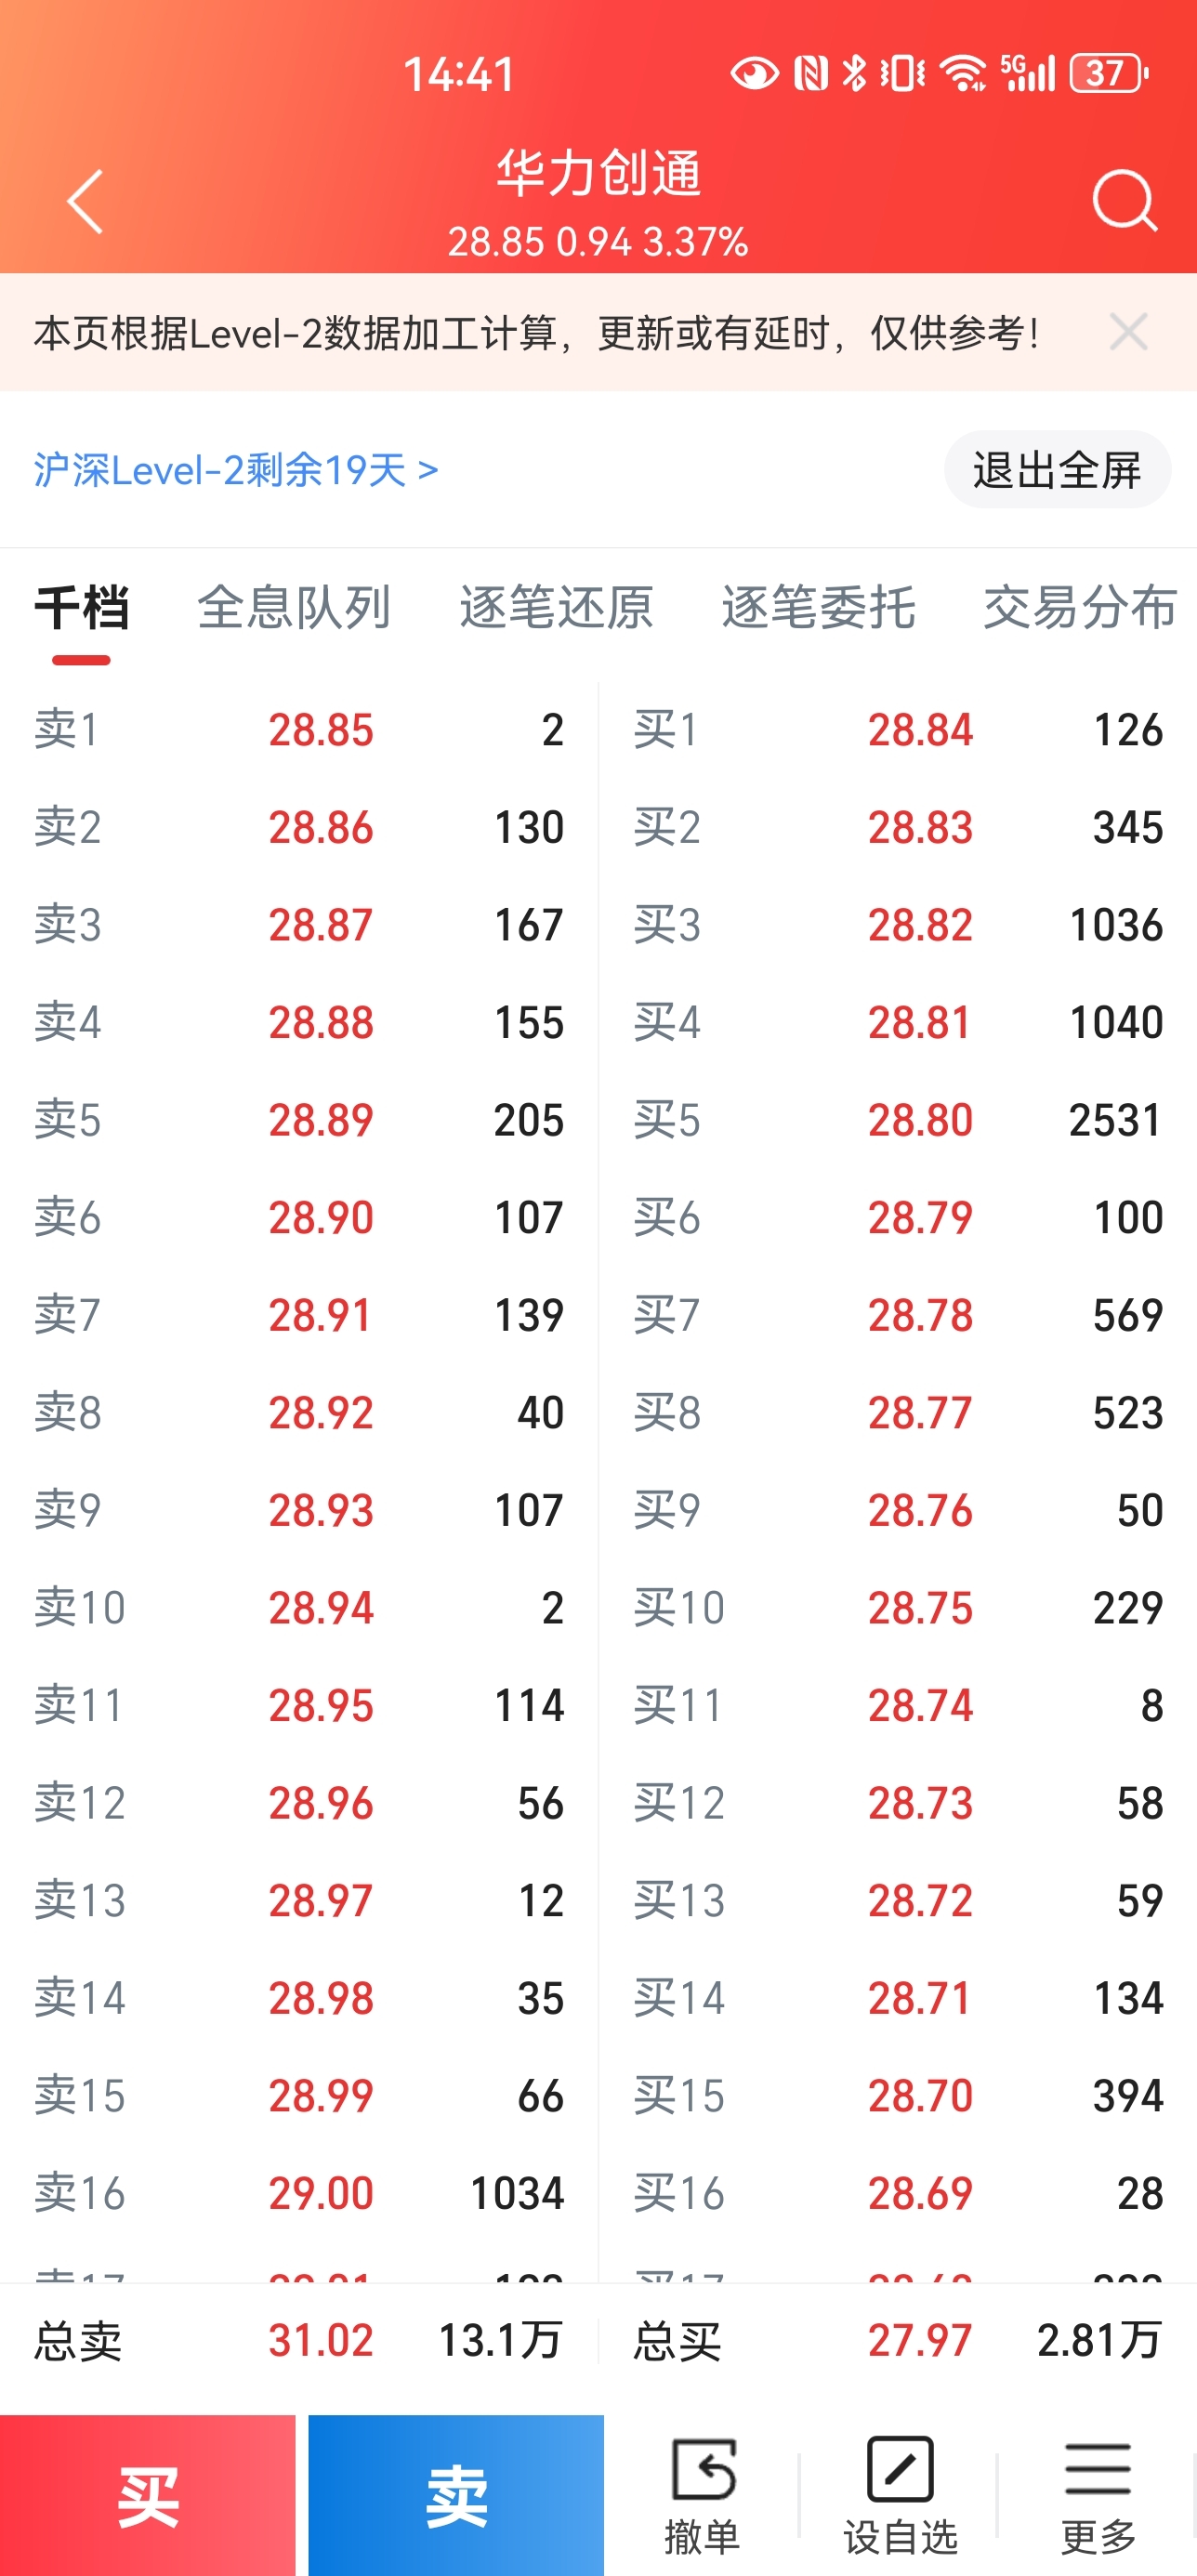This screenshot has width=1197, height=2576.
Task: Select the 买5 row at 28.80
Action: [897, 1120]
